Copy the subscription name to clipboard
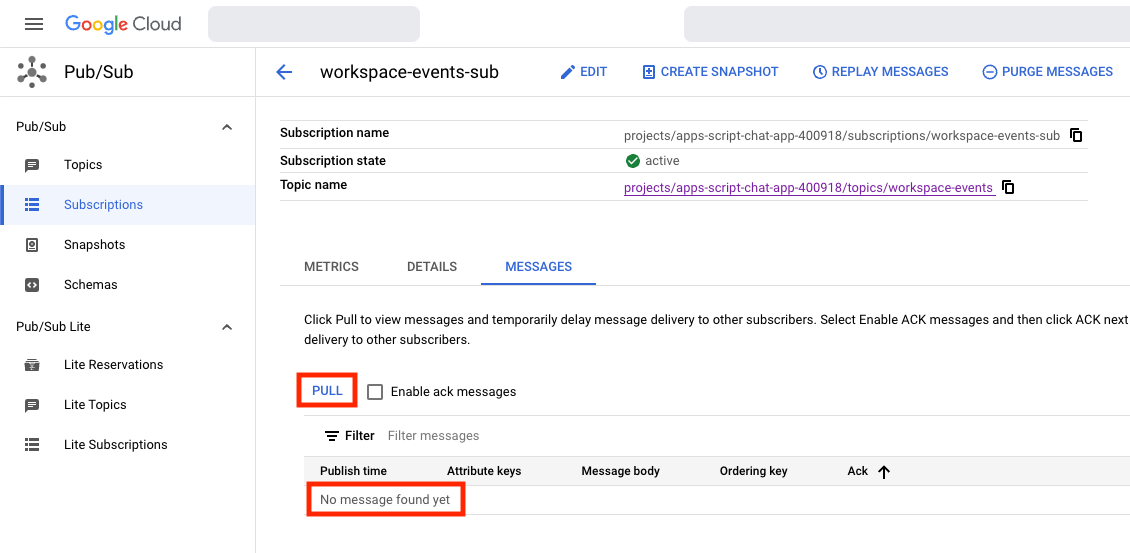The image size is (1130, 553). point(1076,135)
